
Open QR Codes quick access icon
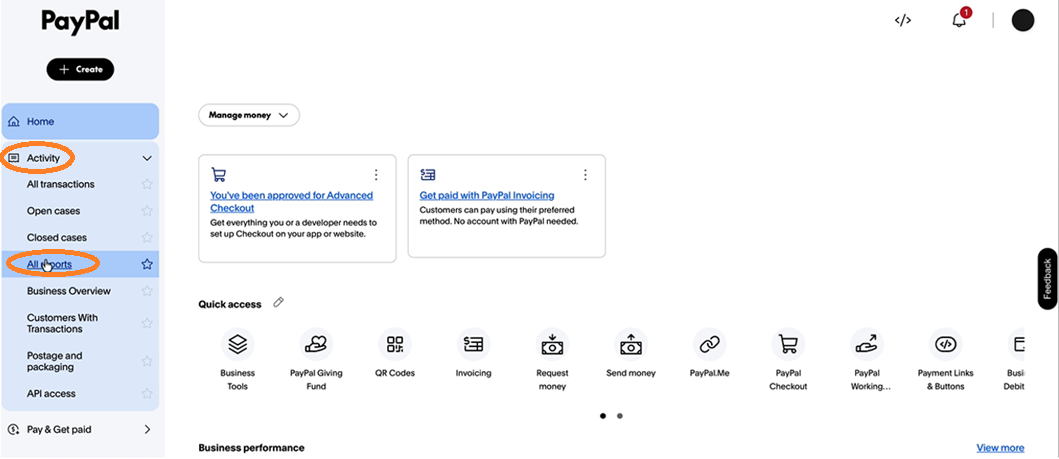tap(394, 344)
